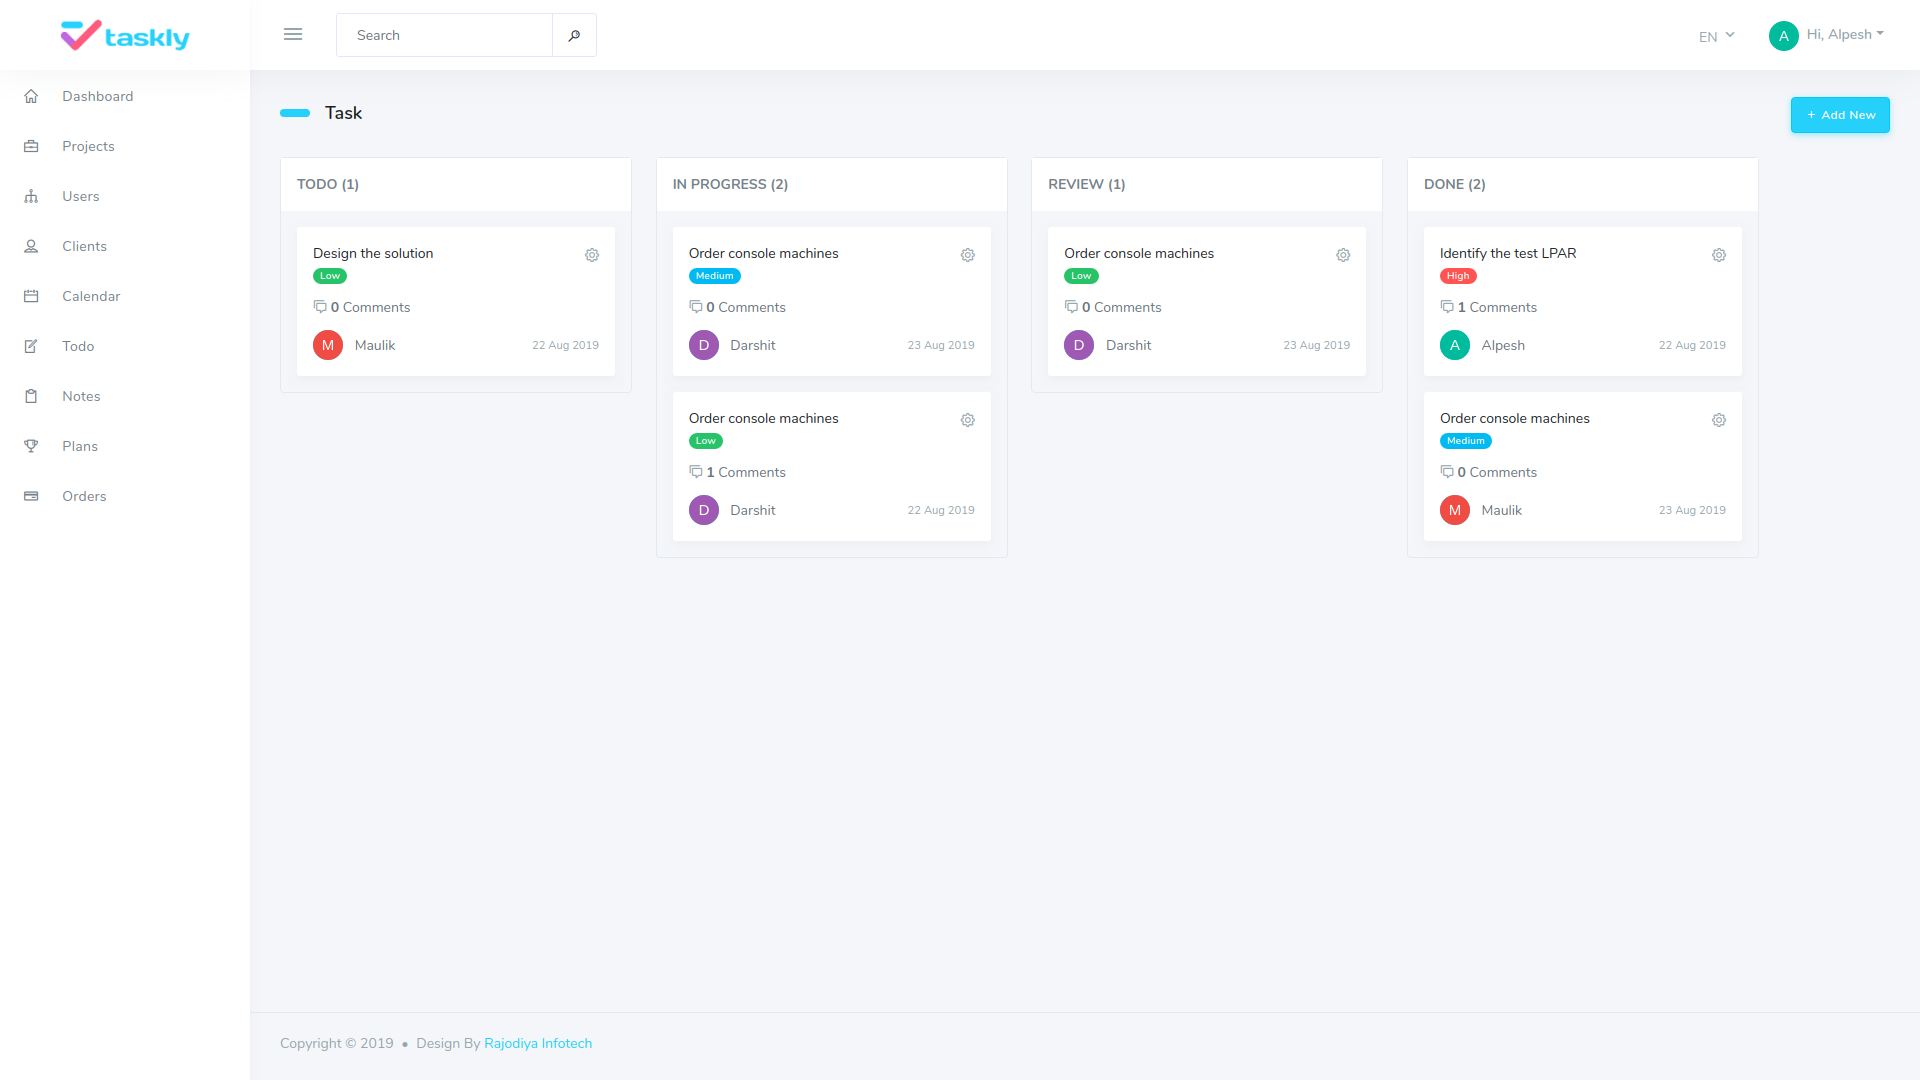This screenshot has width=1920, height=1080.
Task: Click the search magnifier icon
Action: (574, 35)
